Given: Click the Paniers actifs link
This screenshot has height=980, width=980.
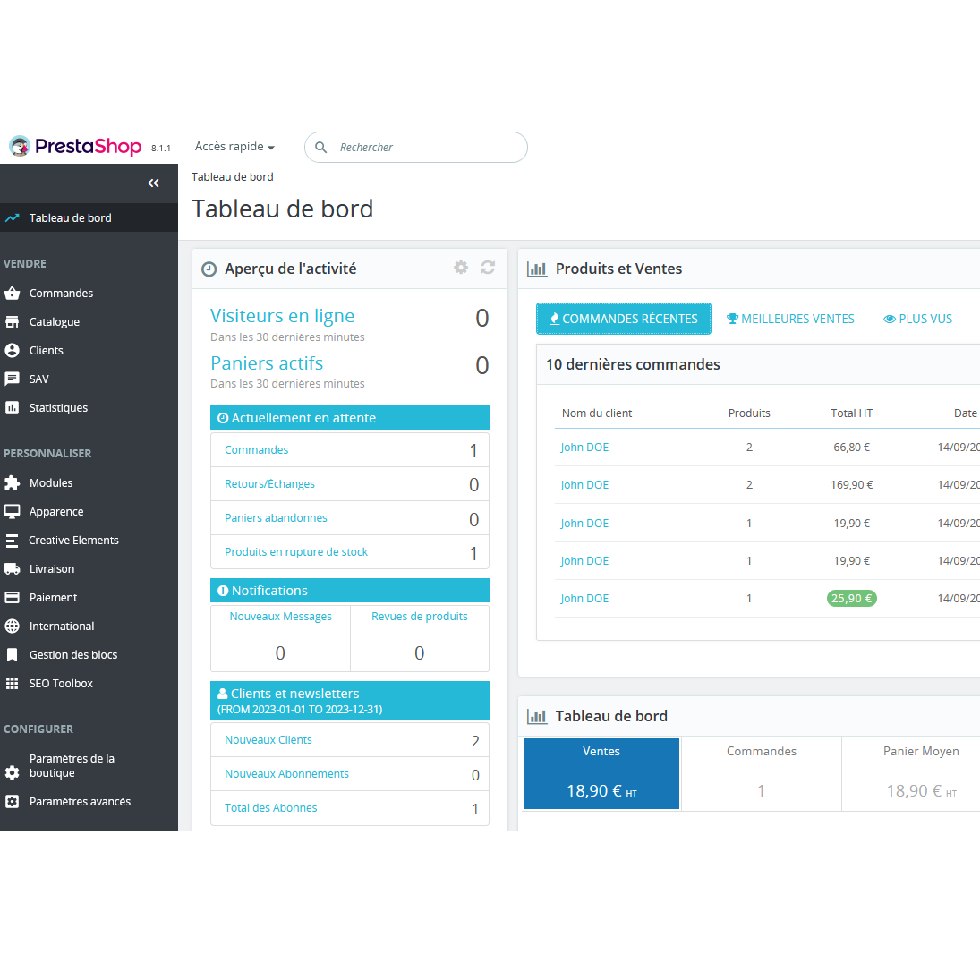Looking at the screenshot, I should [267, 363].
